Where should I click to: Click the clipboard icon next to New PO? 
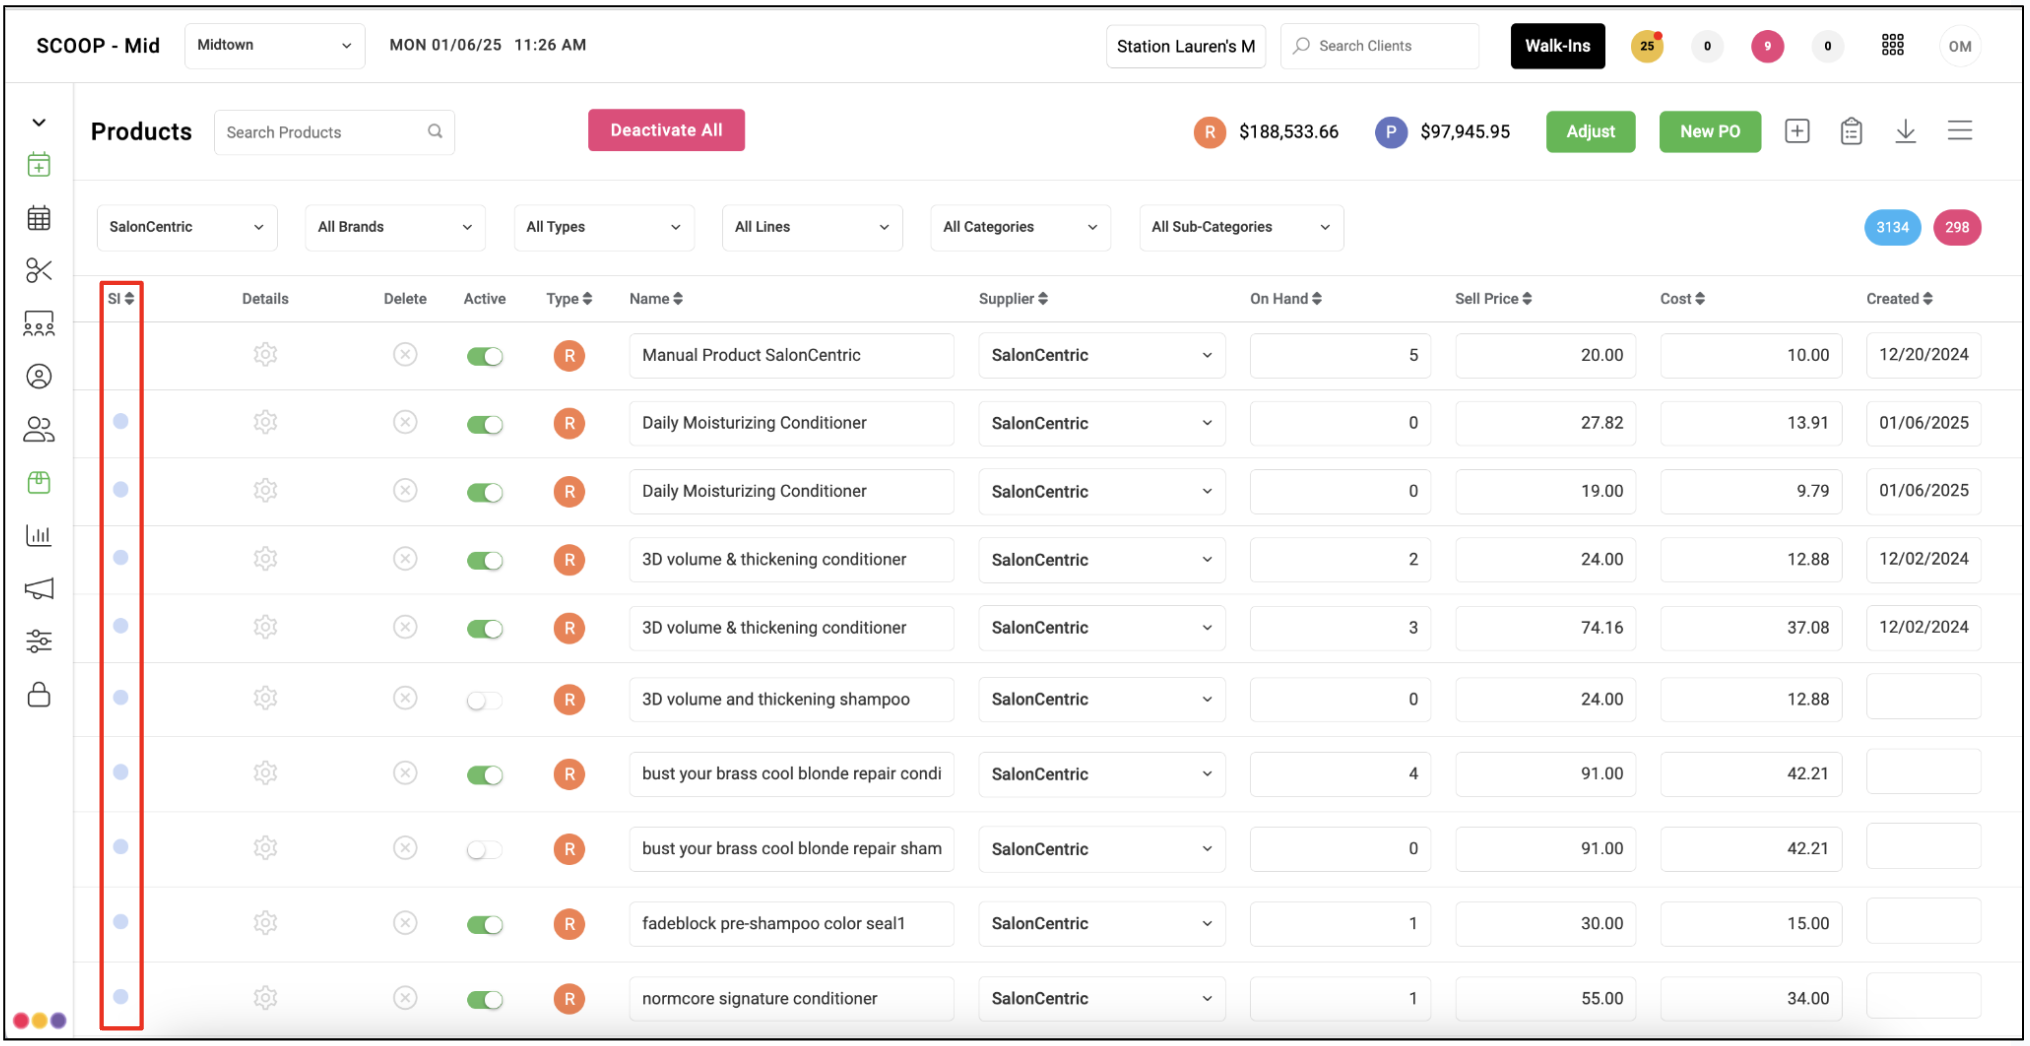click(x=1851, y=131)
